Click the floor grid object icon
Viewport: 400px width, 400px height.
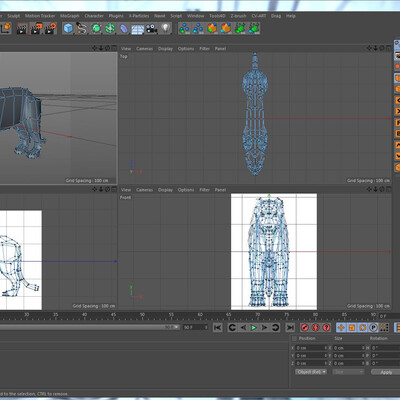coord(137,29)
